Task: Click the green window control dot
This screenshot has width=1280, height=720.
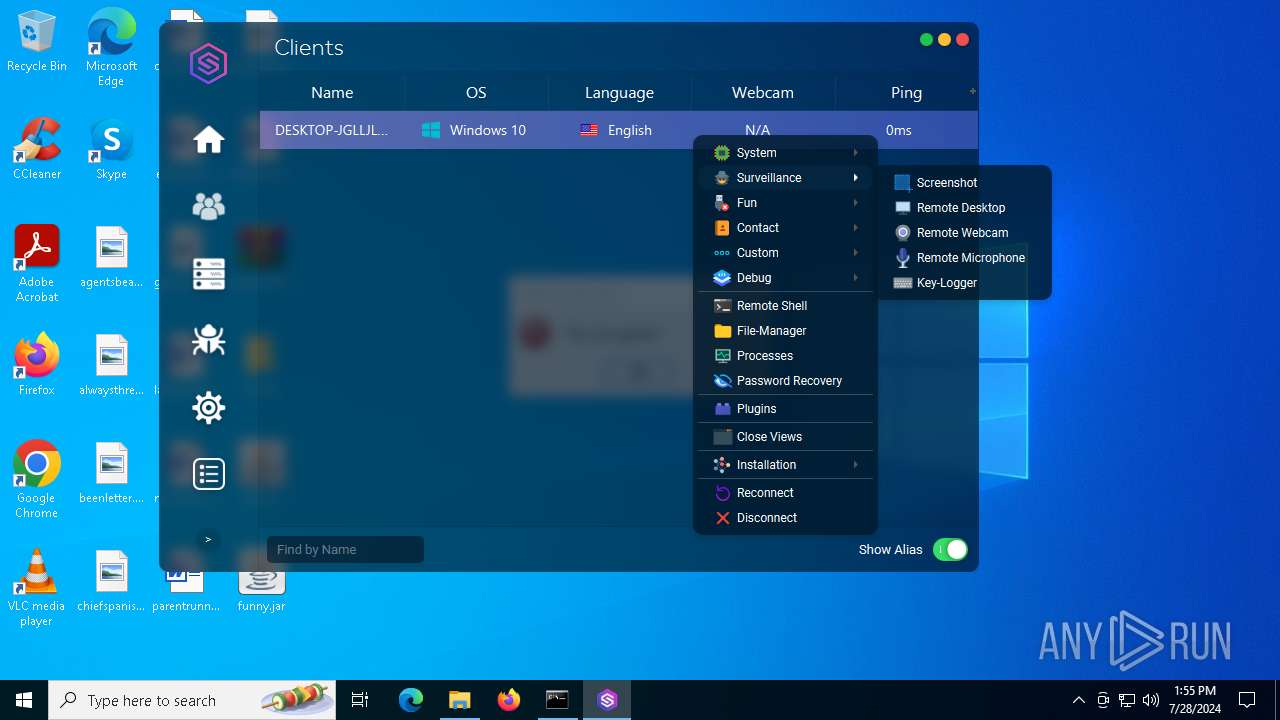Action: point(926,40)
